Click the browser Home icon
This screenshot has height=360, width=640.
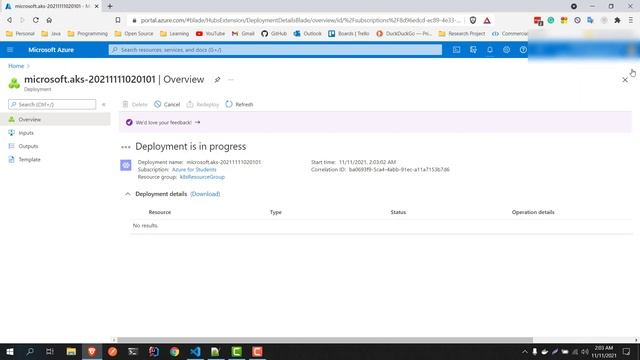(x=49, y=20)
